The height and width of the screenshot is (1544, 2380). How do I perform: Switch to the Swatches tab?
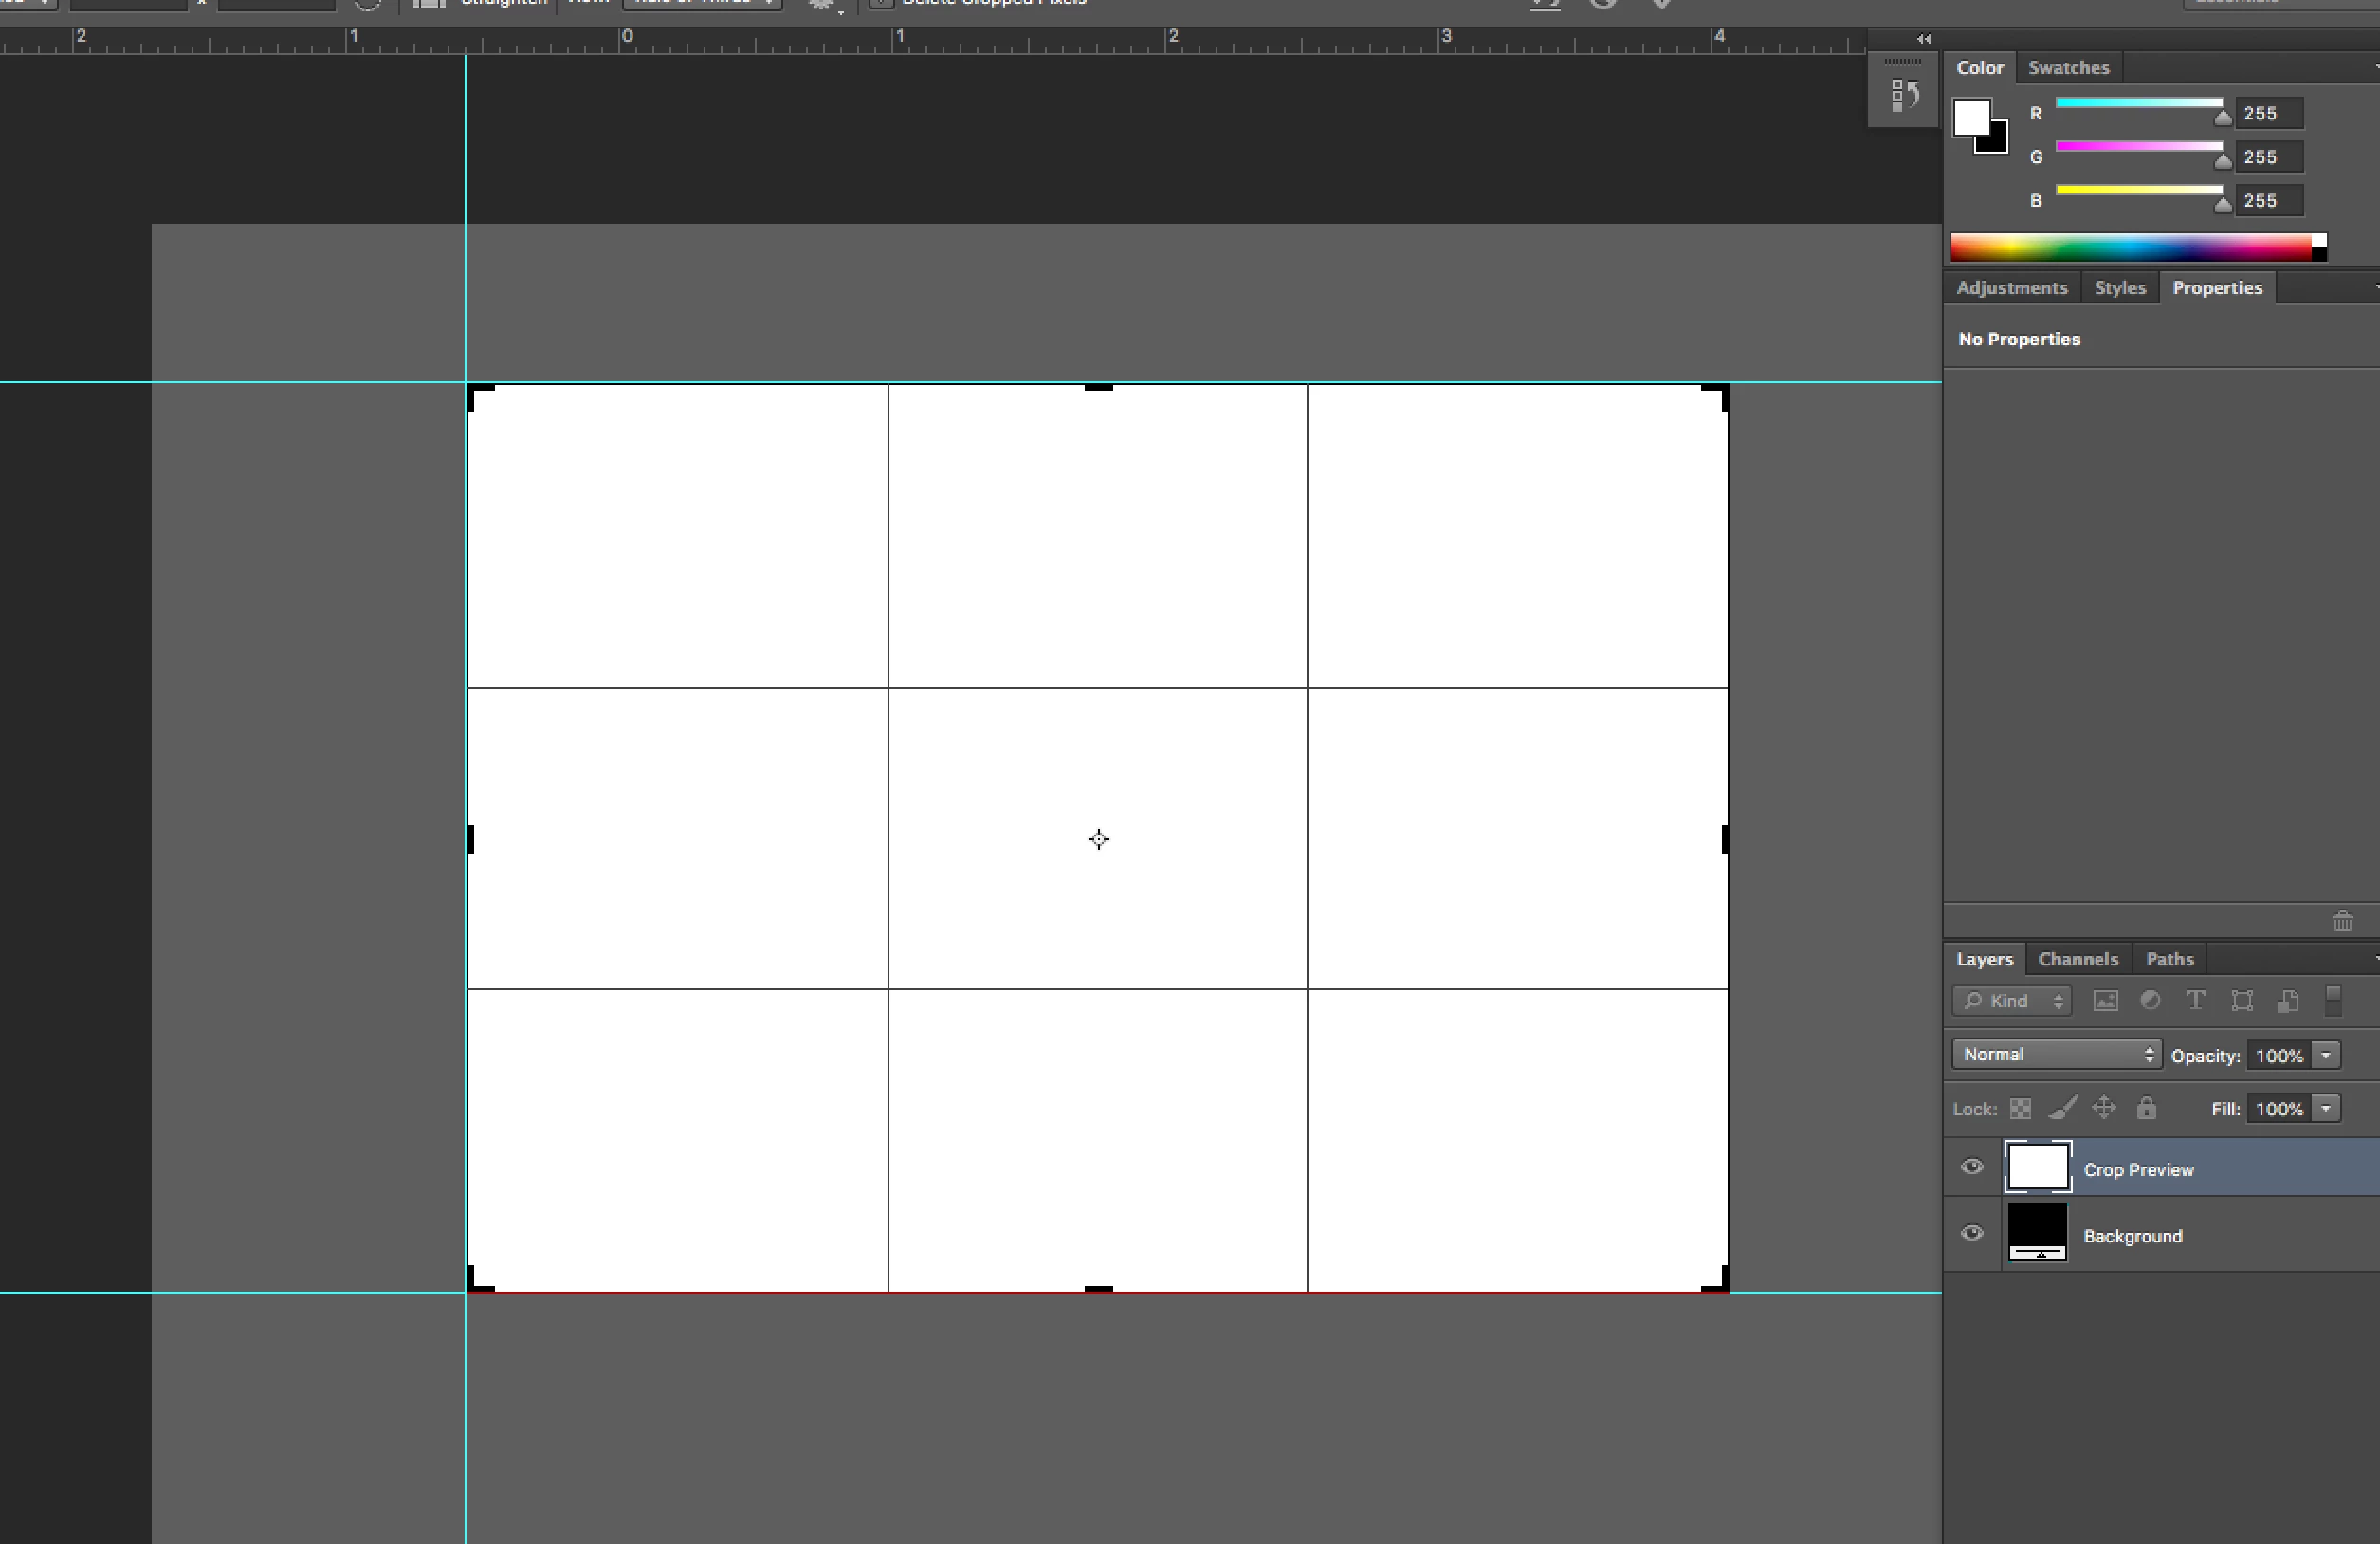2068,68
